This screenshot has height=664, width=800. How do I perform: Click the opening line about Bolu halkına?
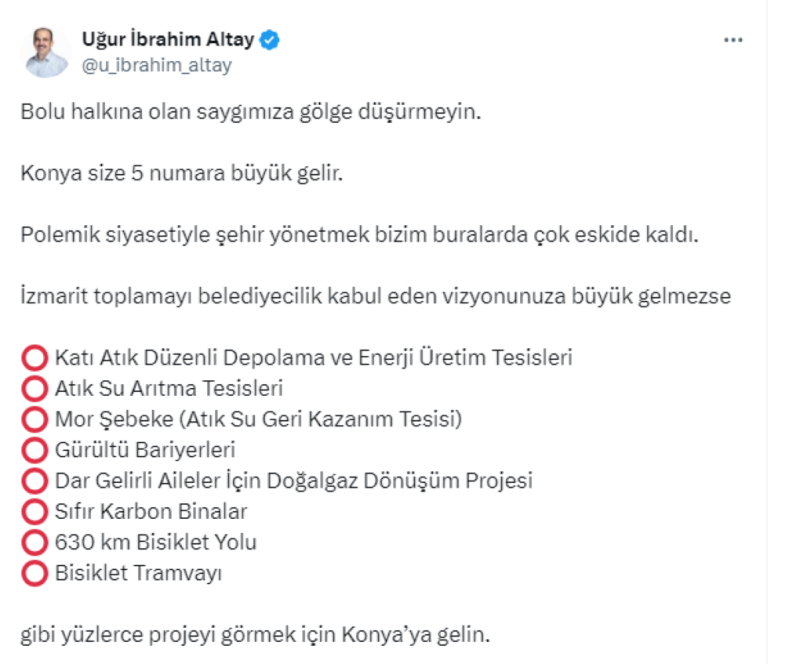251,111
